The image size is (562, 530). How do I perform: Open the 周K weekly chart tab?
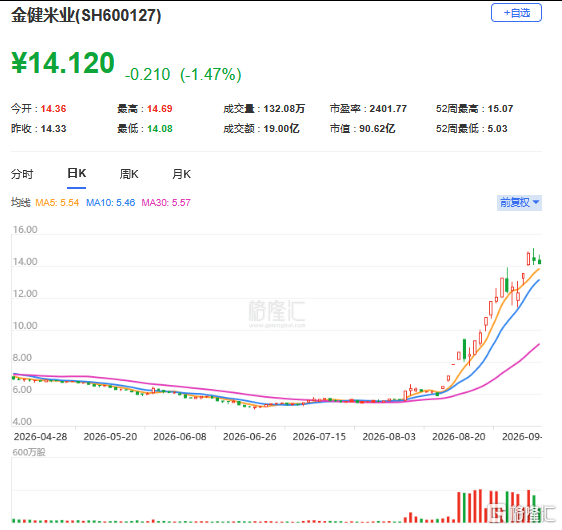pos(129,174)
